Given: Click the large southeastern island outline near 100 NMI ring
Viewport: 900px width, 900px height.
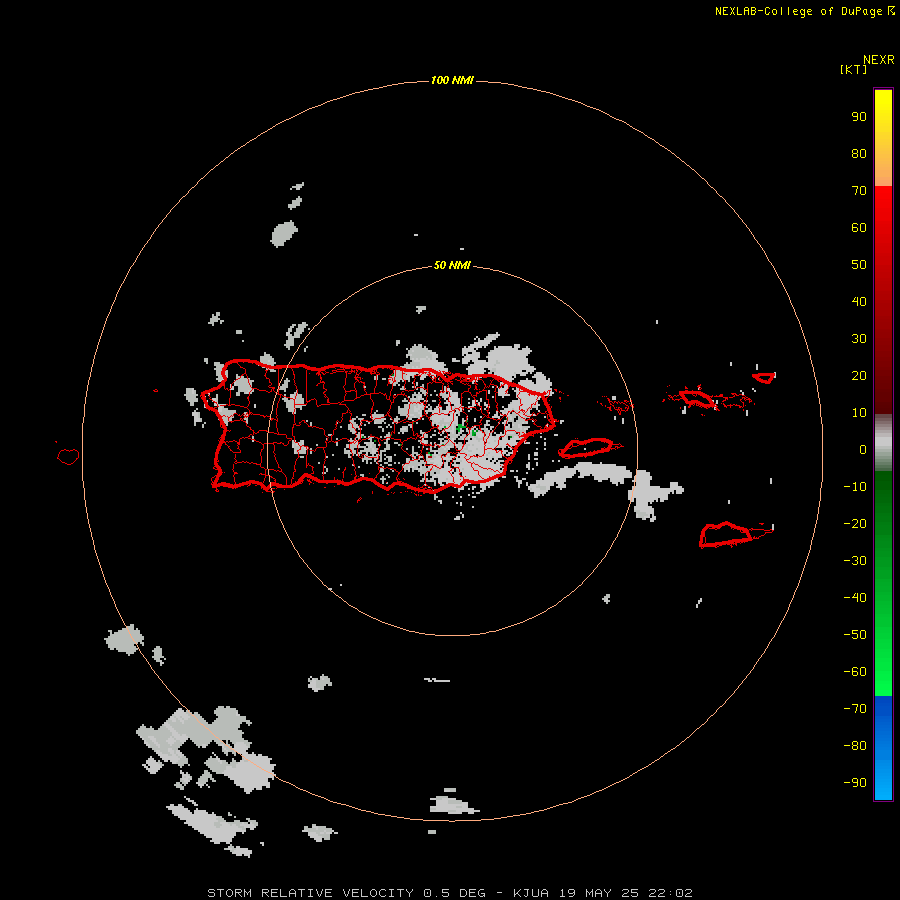Looking at the screenshot, I should pyautogui.click(x=725, y=535).
